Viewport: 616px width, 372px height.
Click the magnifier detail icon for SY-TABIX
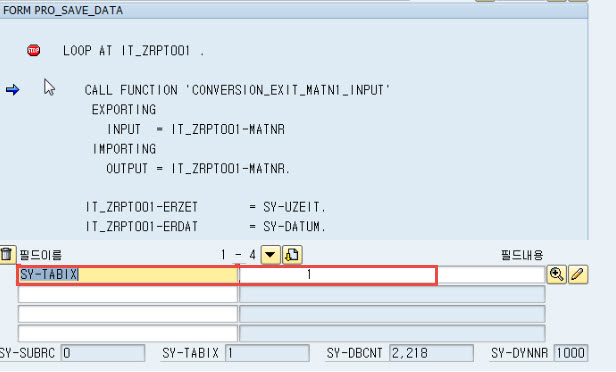pyautogui.click(x=556, y=274)
